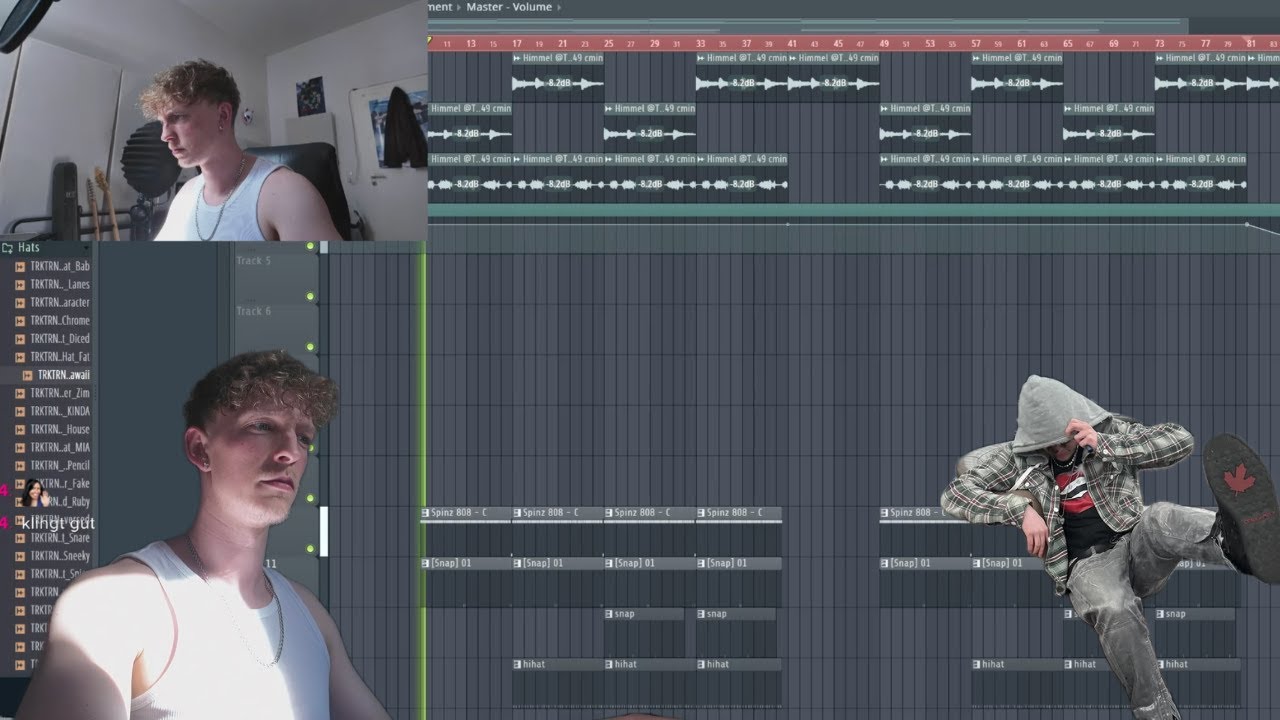Select second-row Himmel audio clip at bar 25
Screen dimensions: 1280x720
pos(649,125)
